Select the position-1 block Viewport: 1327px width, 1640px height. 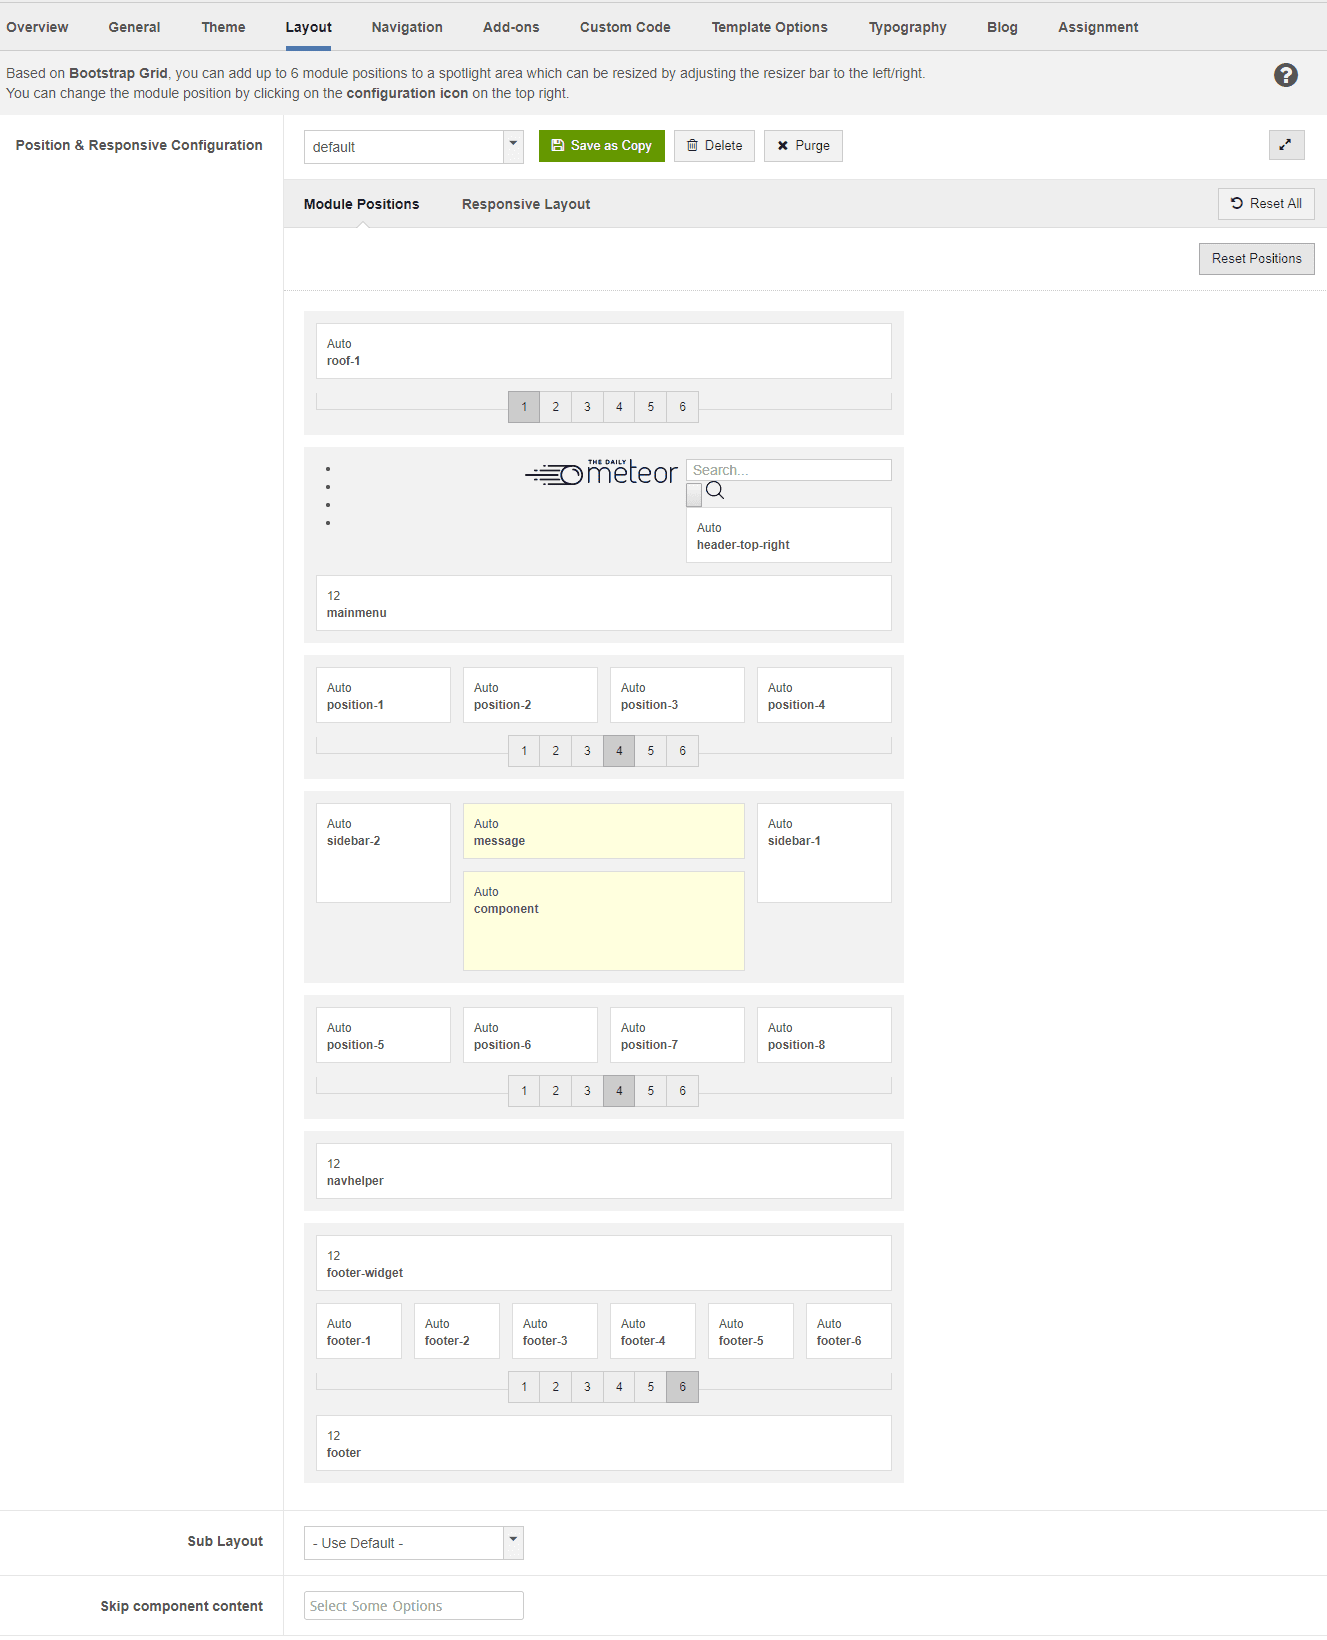383,695
